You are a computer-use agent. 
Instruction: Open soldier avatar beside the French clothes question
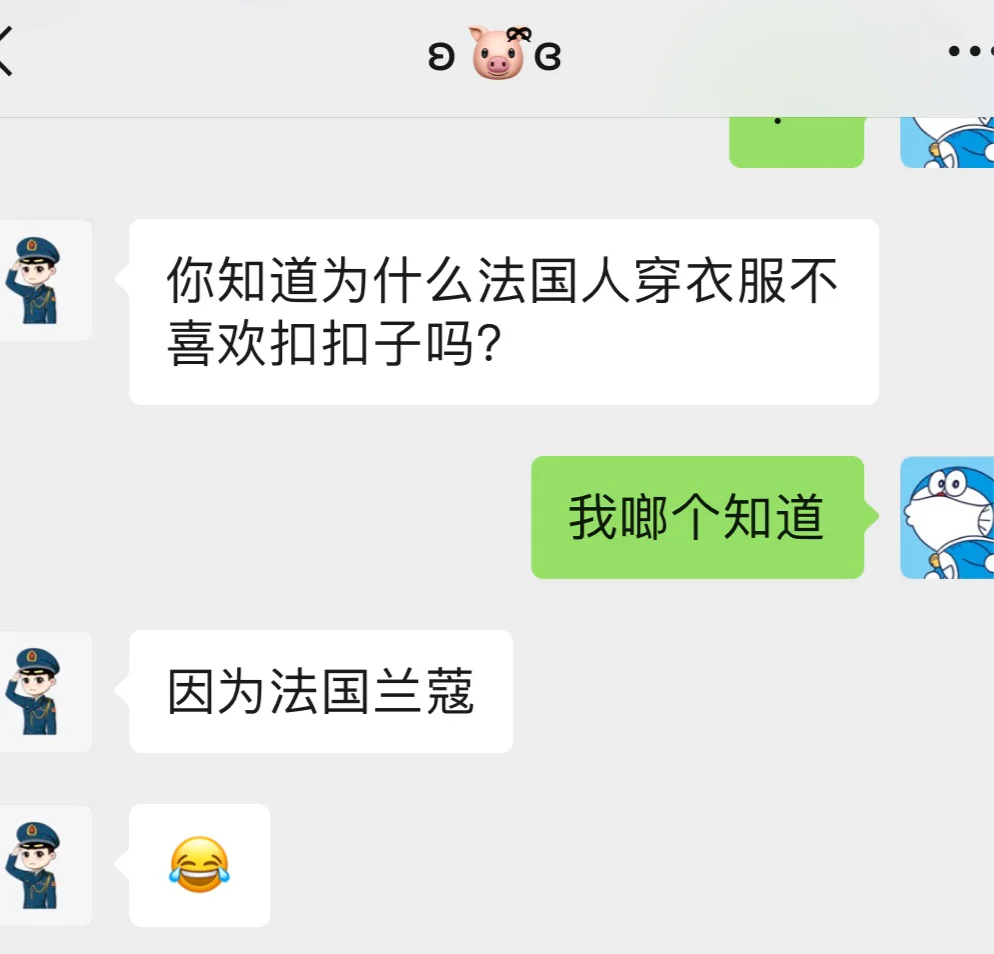tap(44, 280)
